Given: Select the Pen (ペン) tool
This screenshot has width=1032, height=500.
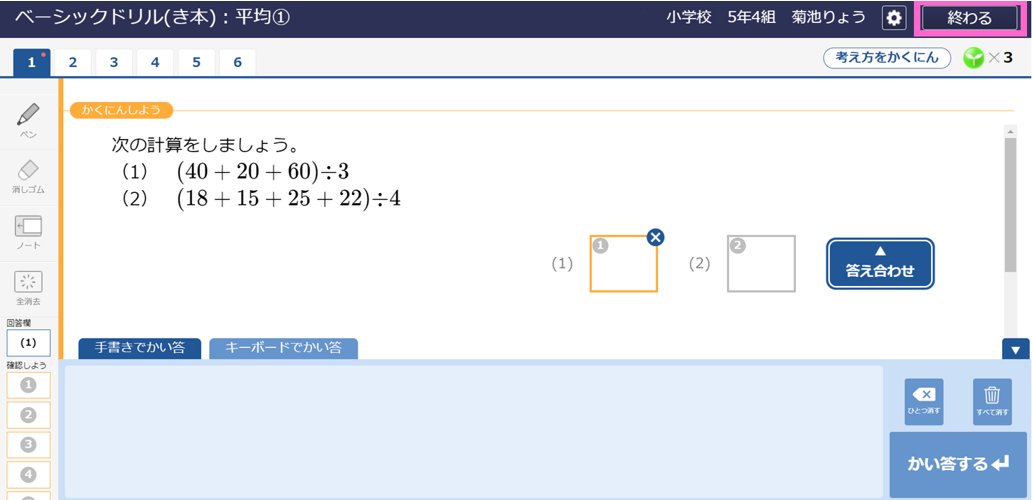Looking at the screenshot, I should [29, 118].
